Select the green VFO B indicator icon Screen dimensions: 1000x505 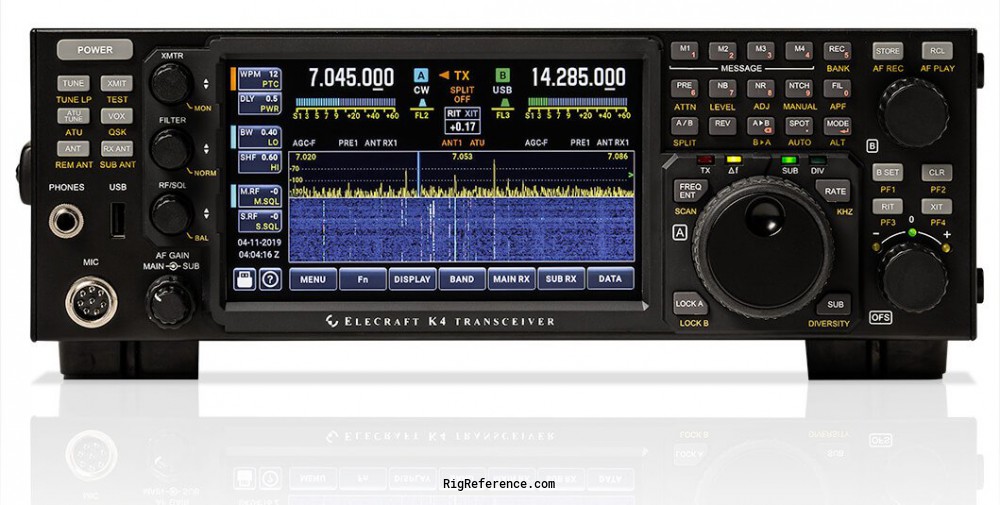click(x=503, y=76)
